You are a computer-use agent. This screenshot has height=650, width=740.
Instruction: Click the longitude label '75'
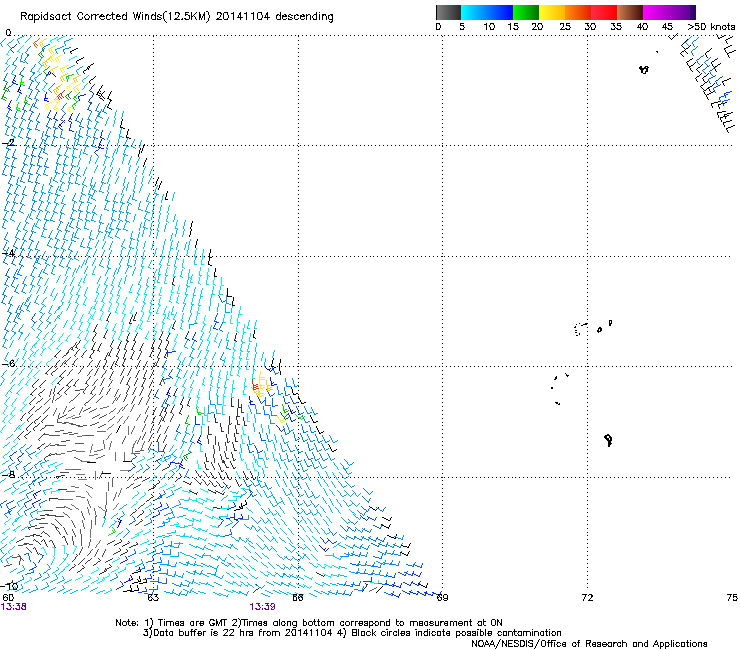[x=732, y=598]
